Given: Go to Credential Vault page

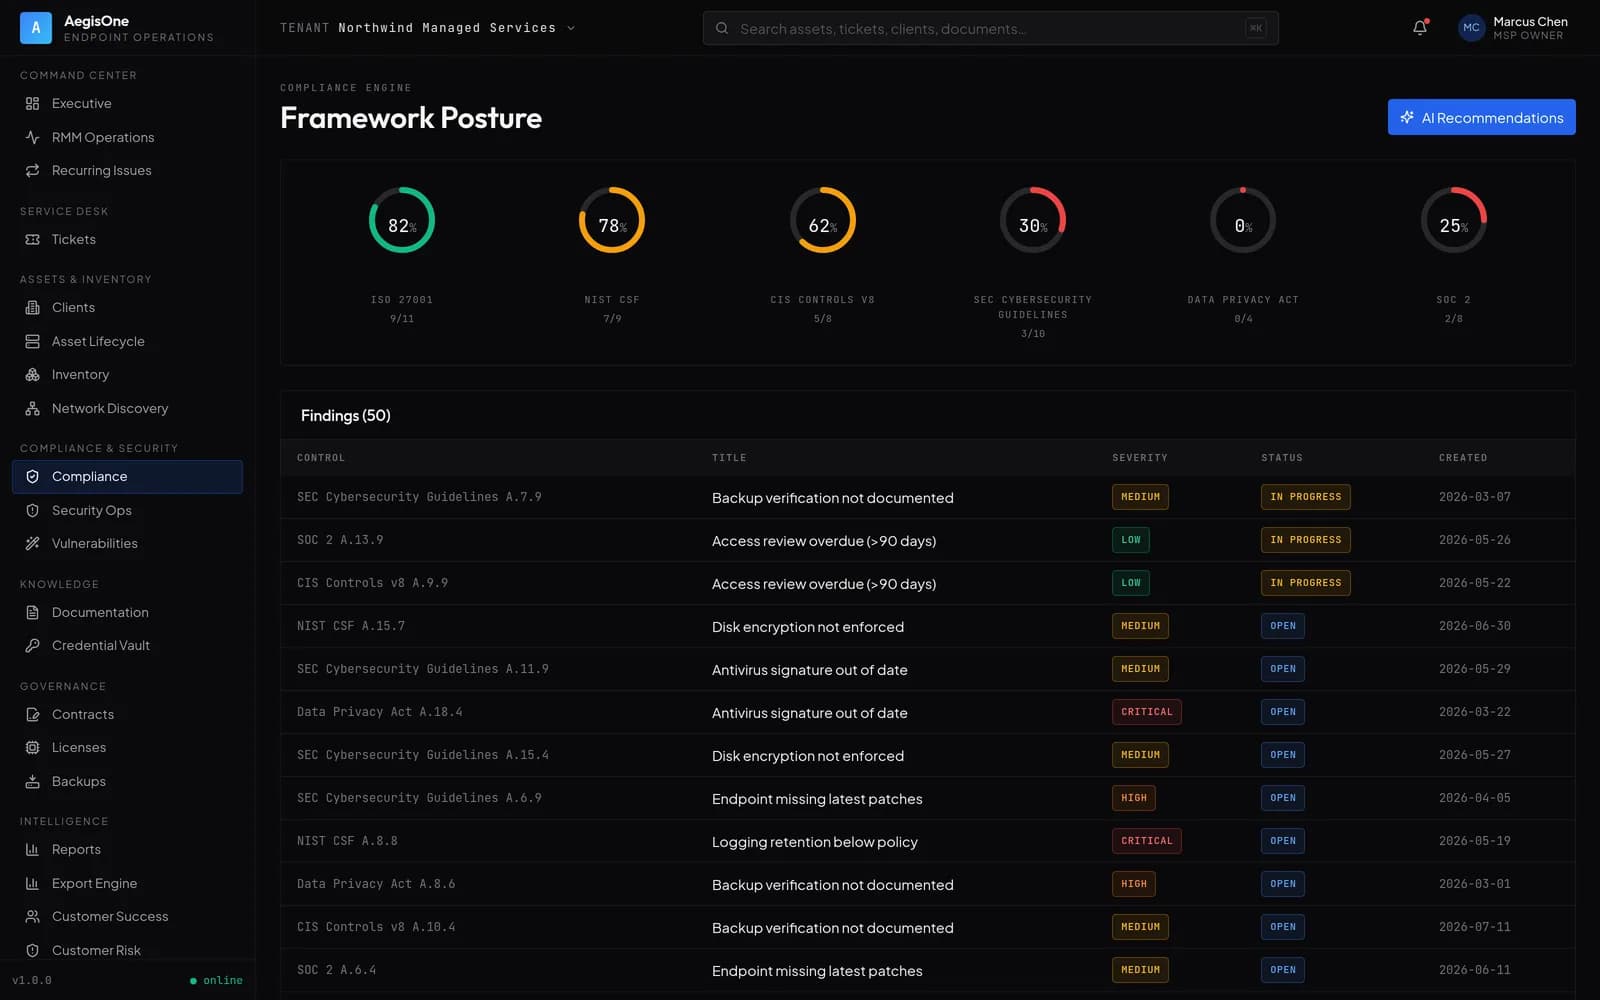Looking at the screenshot, I should (127, 646).
